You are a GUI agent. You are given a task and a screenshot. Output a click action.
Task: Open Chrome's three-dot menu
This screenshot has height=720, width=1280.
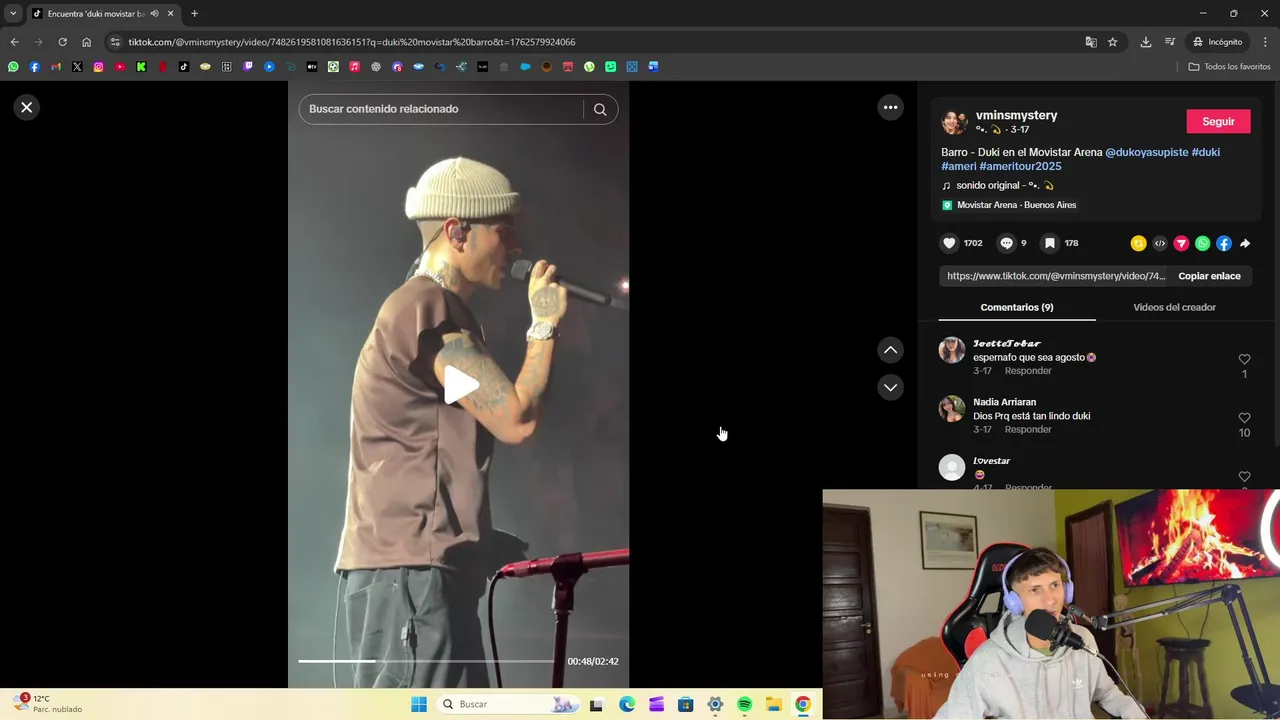coord(1265,42)
